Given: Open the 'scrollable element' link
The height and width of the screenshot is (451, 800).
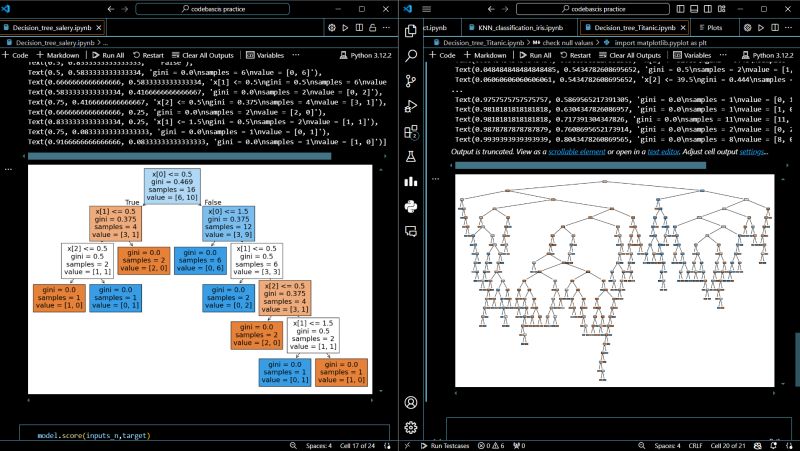Looking at the screenshot, I should (577, 152).
